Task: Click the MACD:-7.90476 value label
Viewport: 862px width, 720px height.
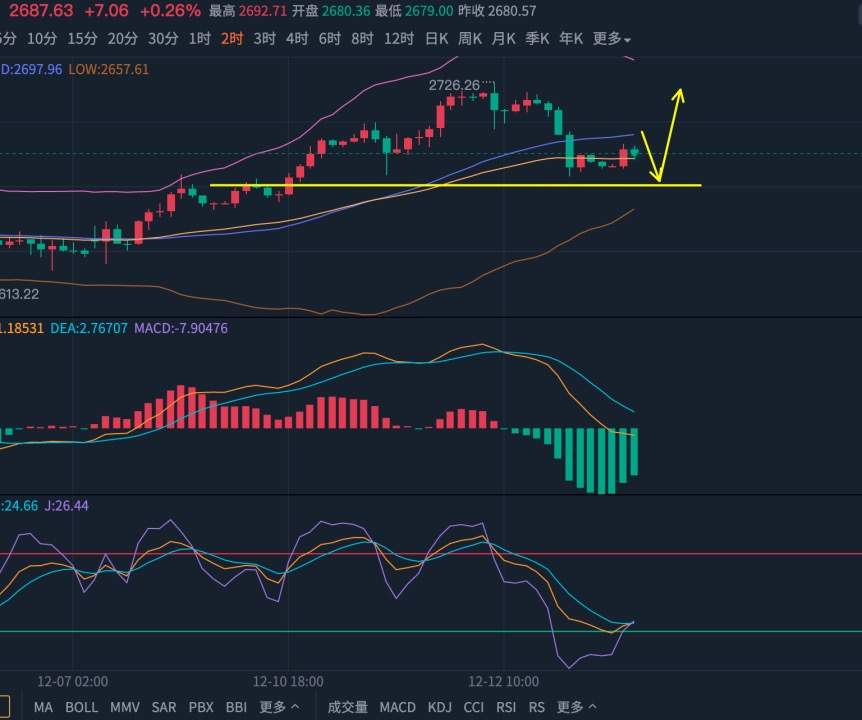Action: pyautogui.click(x=181, y=328)
